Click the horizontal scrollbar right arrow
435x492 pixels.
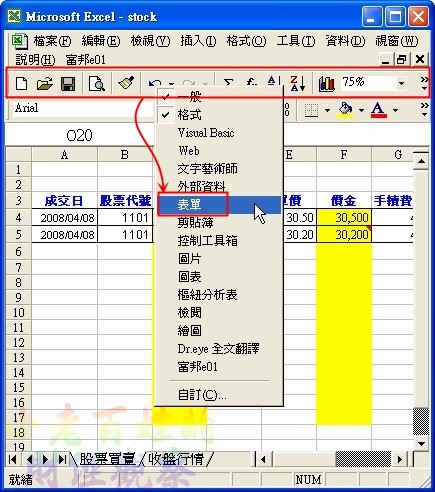pos(400,460)
